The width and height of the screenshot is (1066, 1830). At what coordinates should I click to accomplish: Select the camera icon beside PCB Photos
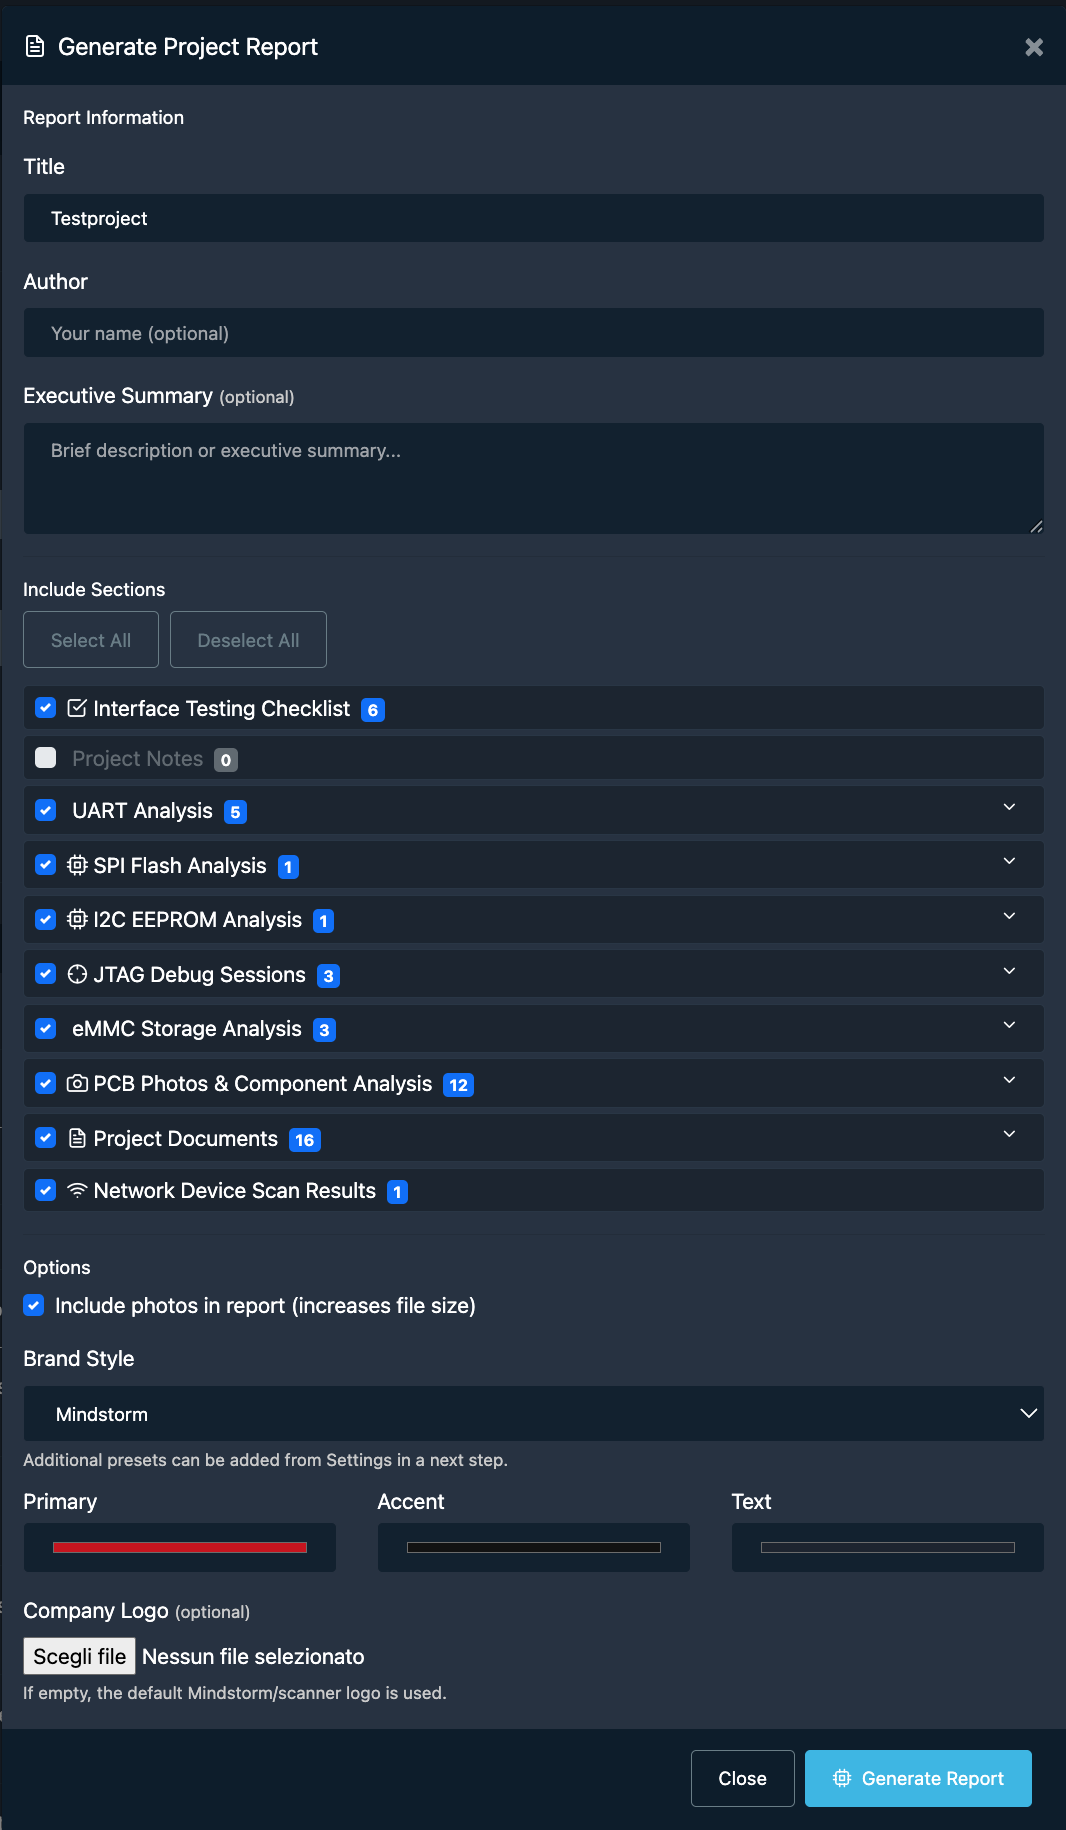click(x=77, y=1083)
